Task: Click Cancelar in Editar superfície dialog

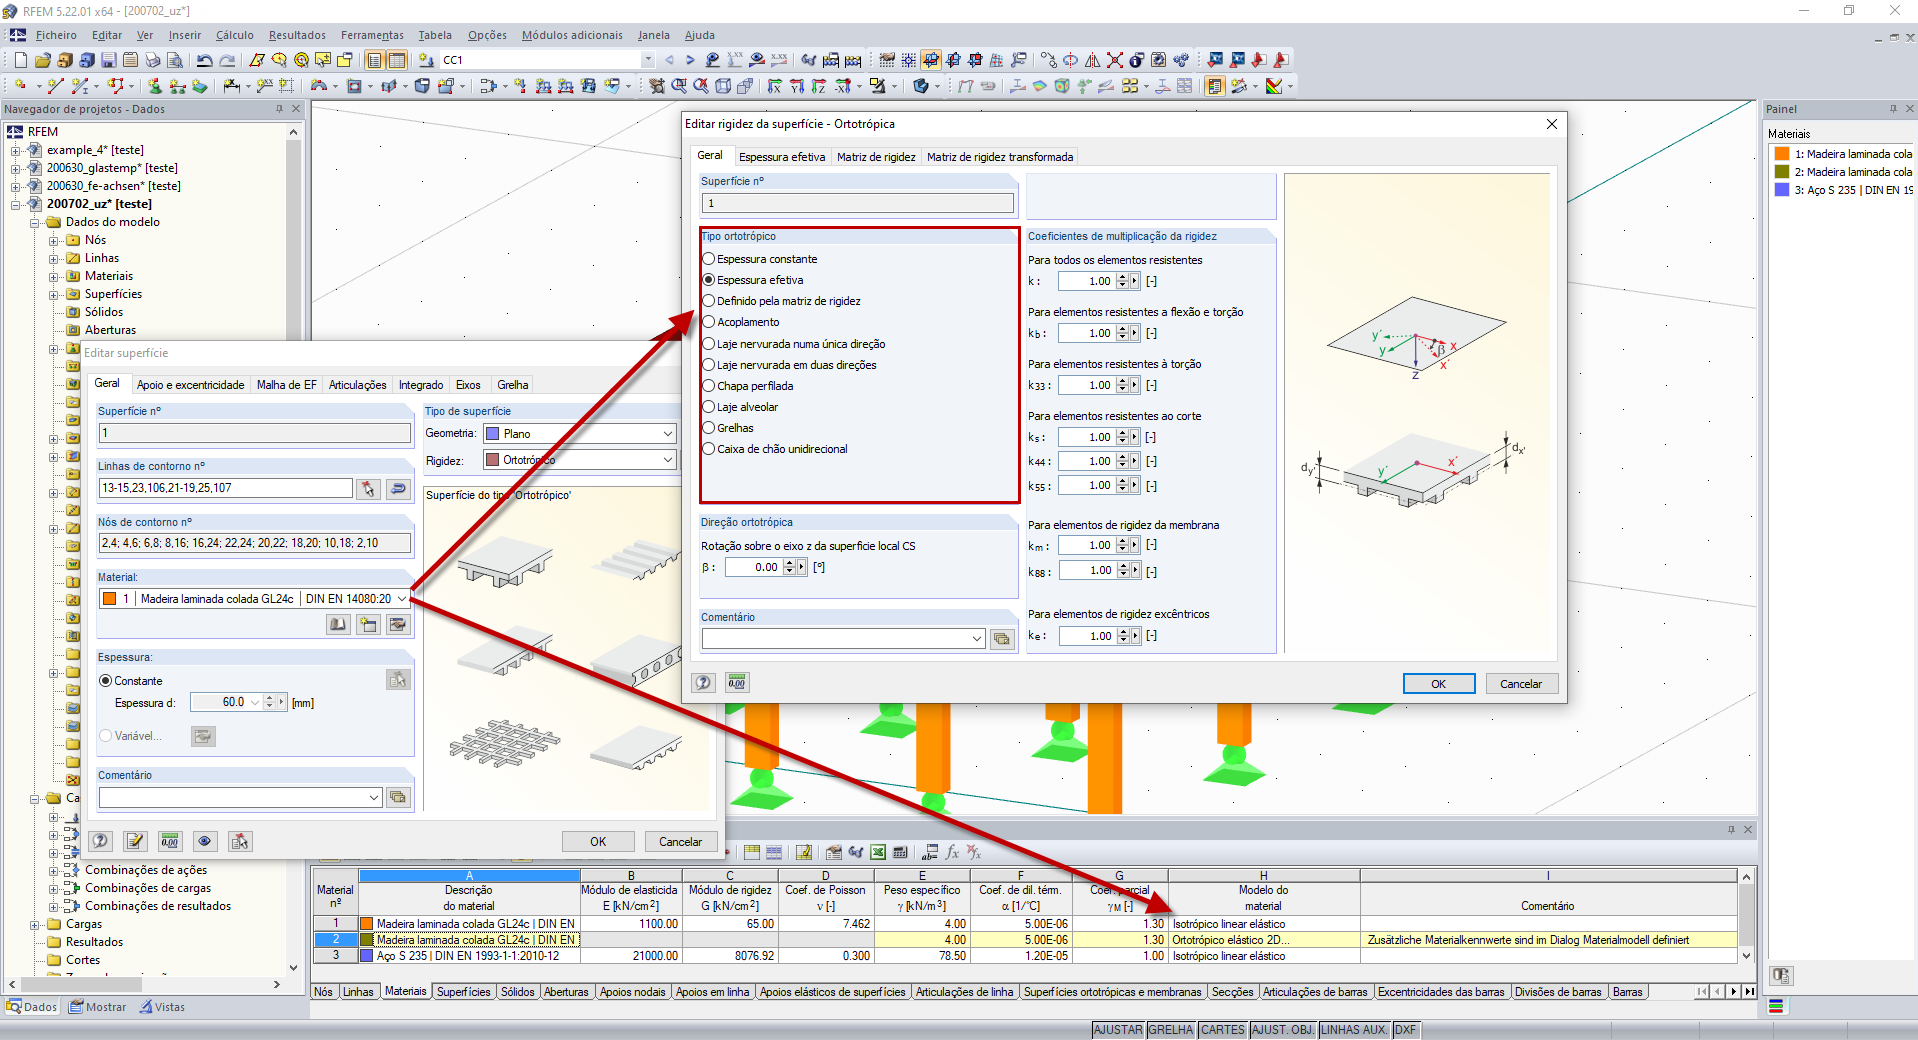Action: pyautogui.click(x=680, y=842)
